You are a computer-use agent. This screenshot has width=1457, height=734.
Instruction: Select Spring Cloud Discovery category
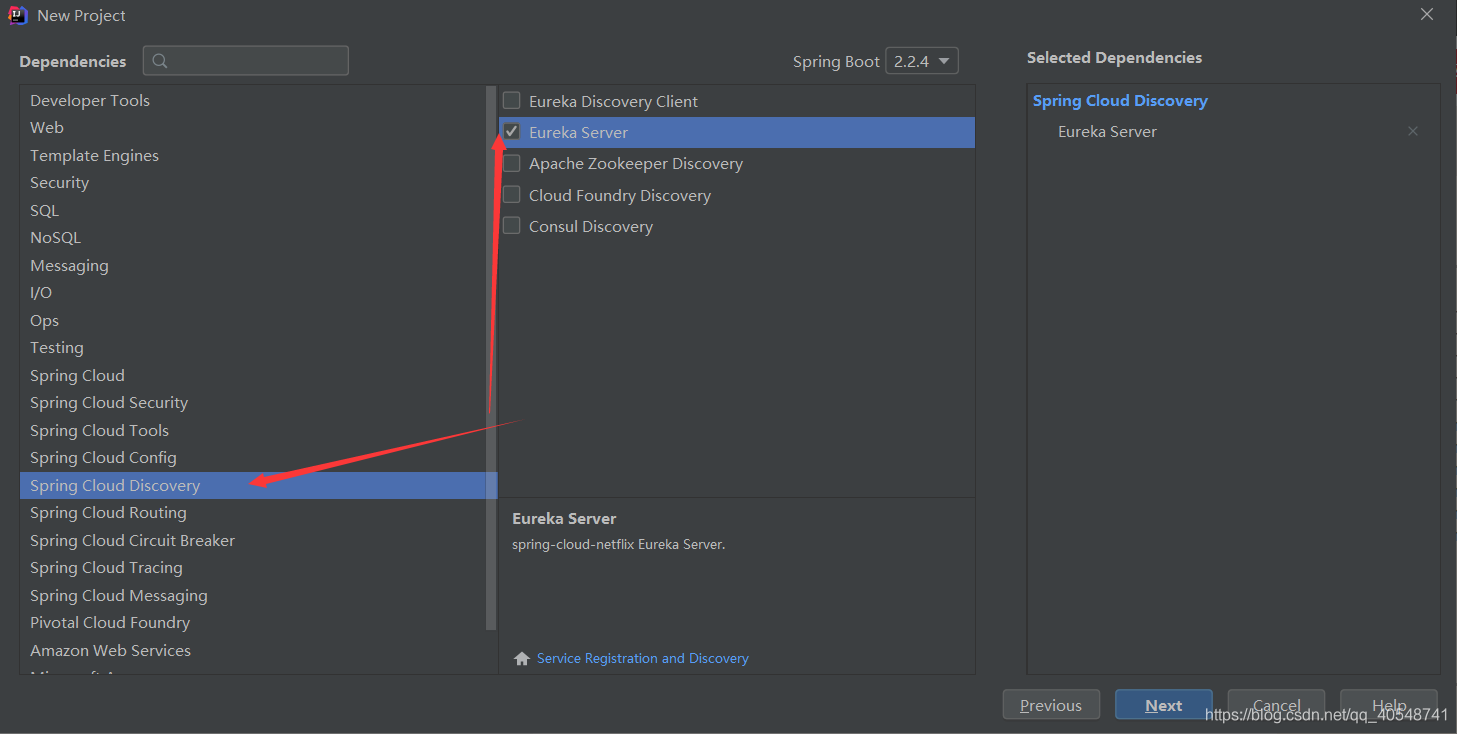(x=258, y=485)
